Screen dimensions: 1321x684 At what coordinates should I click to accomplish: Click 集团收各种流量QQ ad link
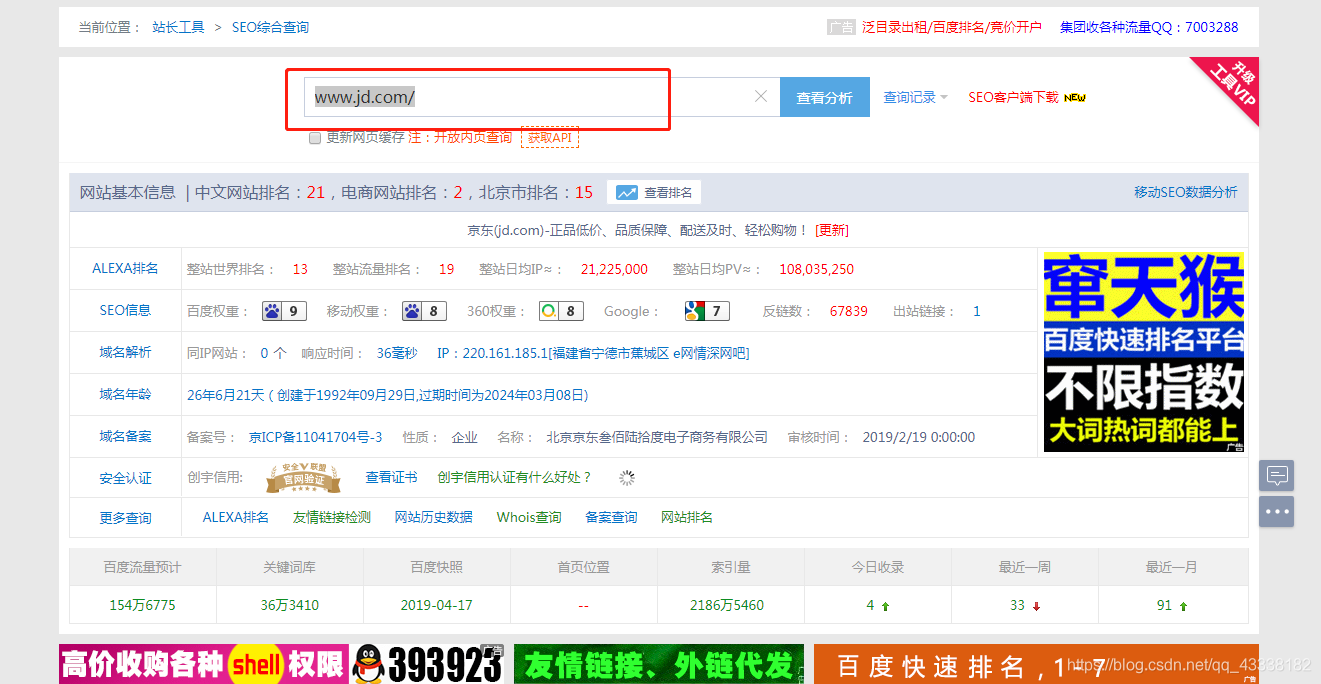point(1149,27)
